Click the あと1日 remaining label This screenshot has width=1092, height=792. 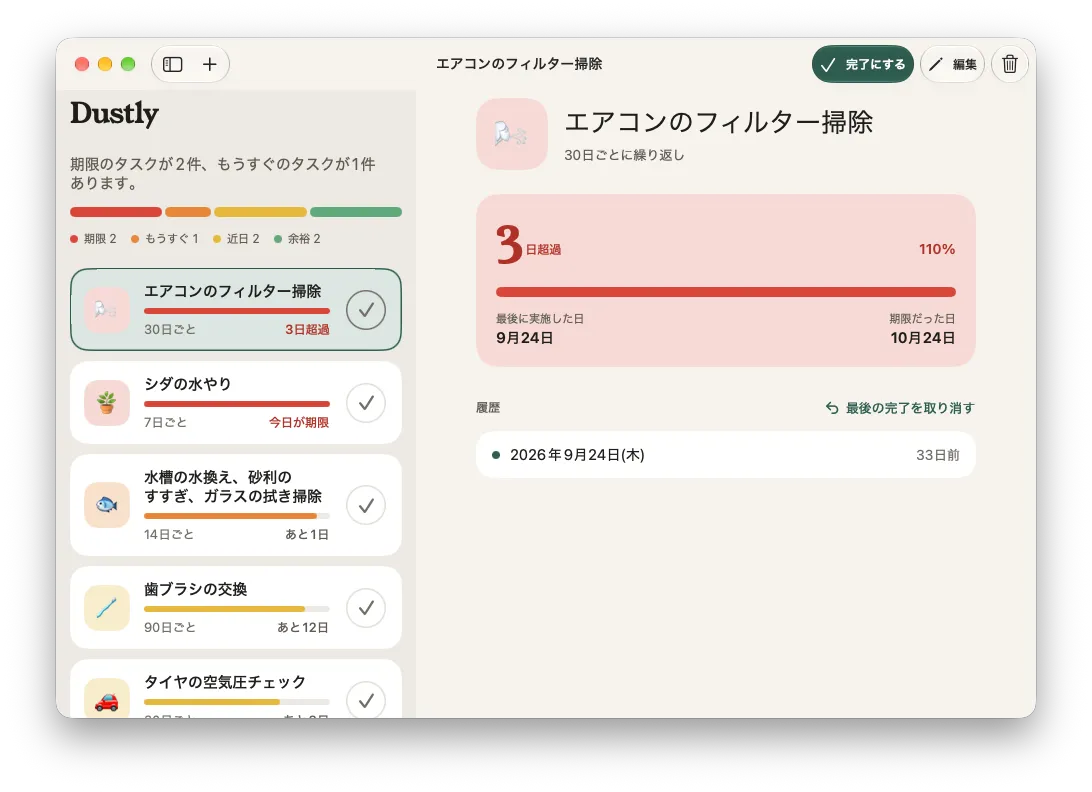(306, 534)
